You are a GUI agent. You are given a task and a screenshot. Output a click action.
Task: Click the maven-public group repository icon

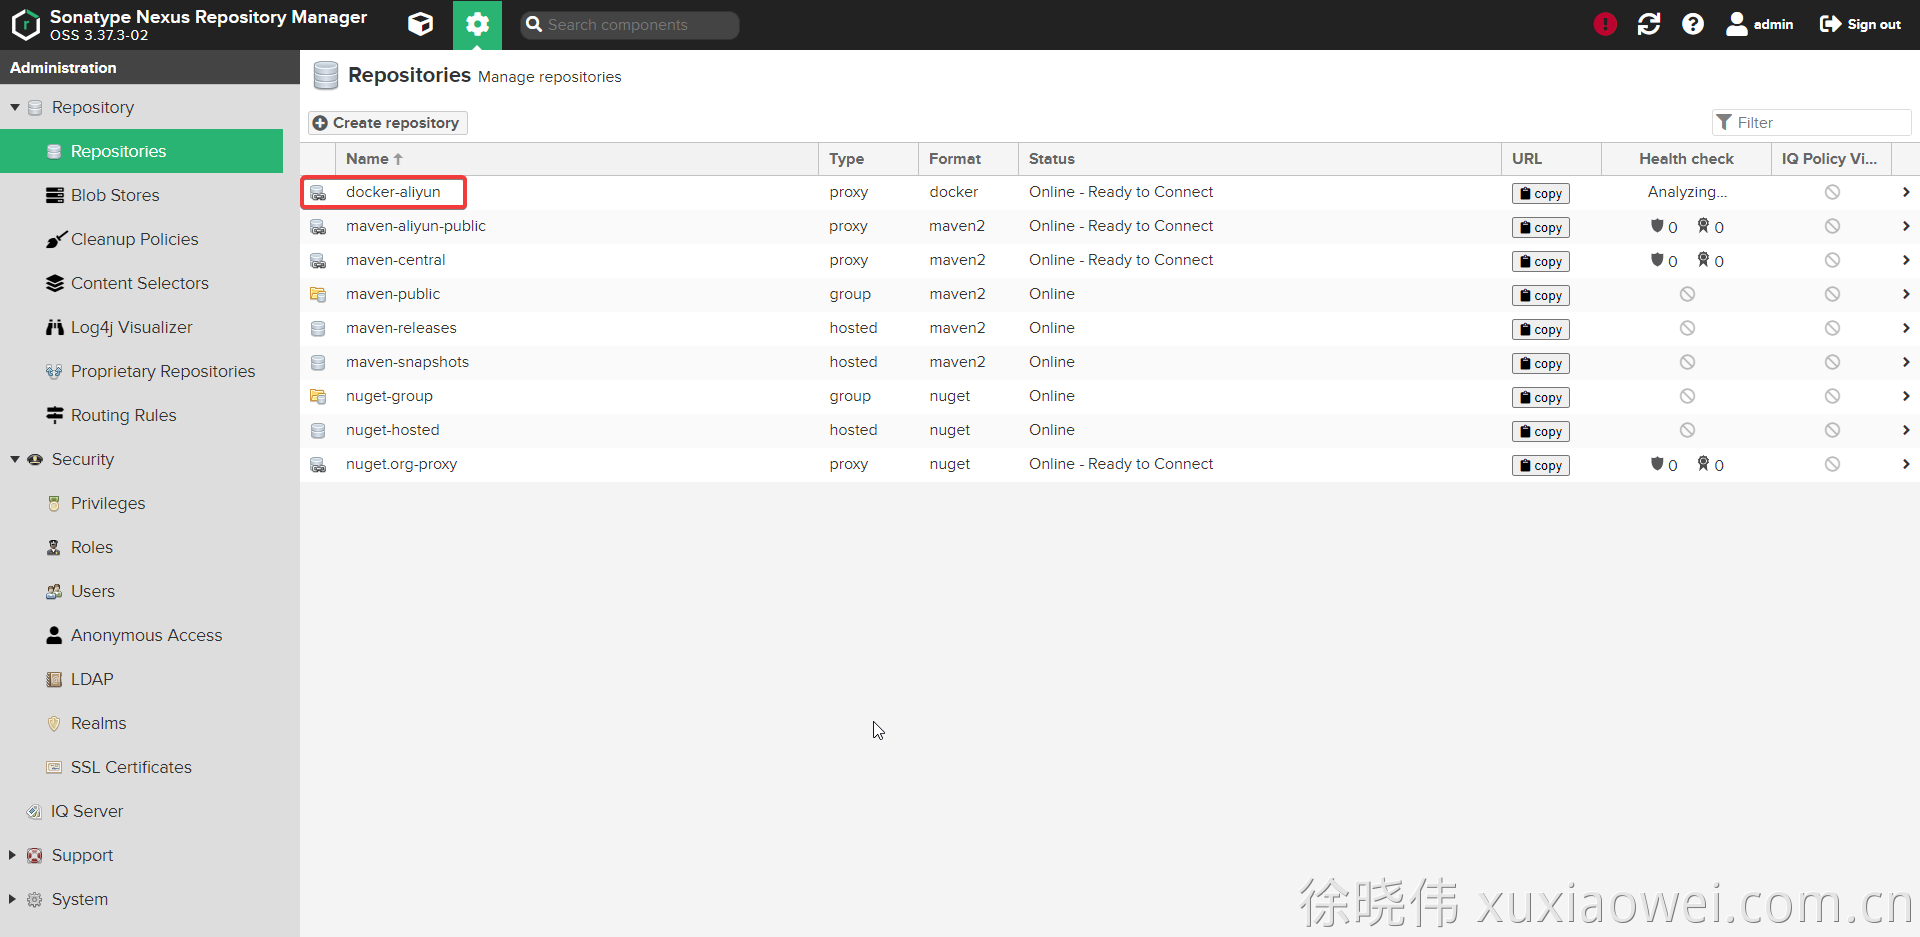pos(318,294)
